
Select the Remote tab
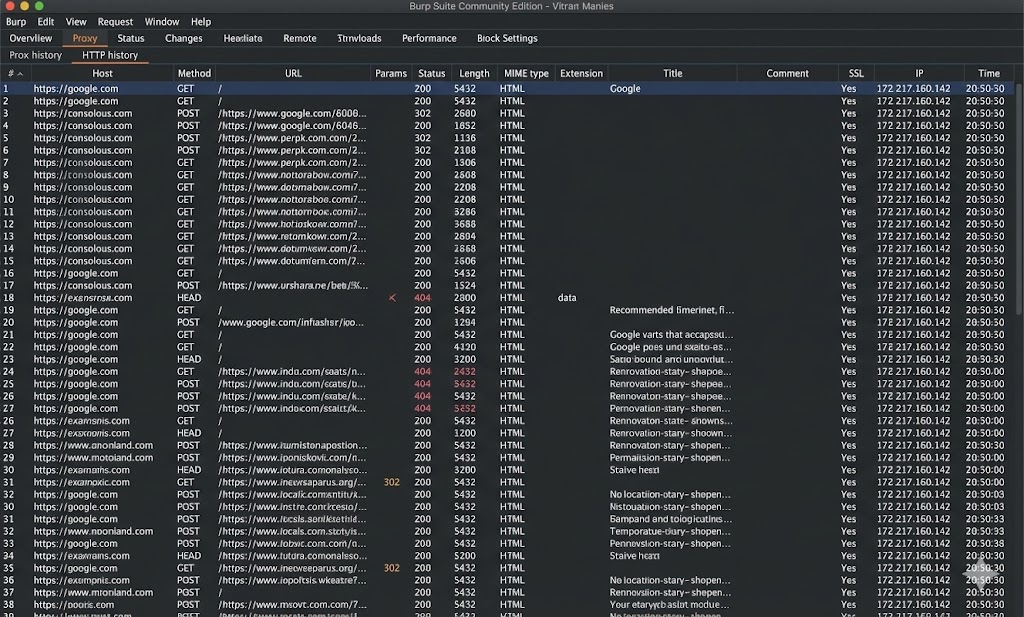(x=300, y=38)
